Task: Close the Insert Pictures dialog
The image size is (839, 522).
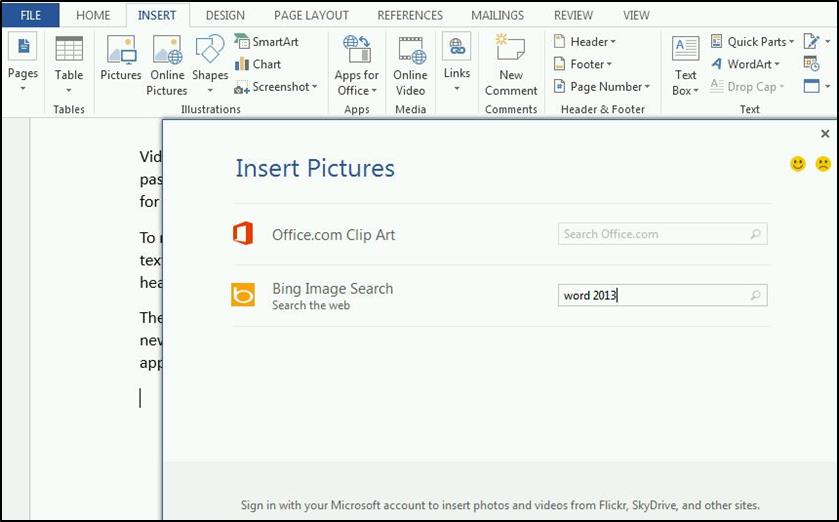Action: click(825, 134)
